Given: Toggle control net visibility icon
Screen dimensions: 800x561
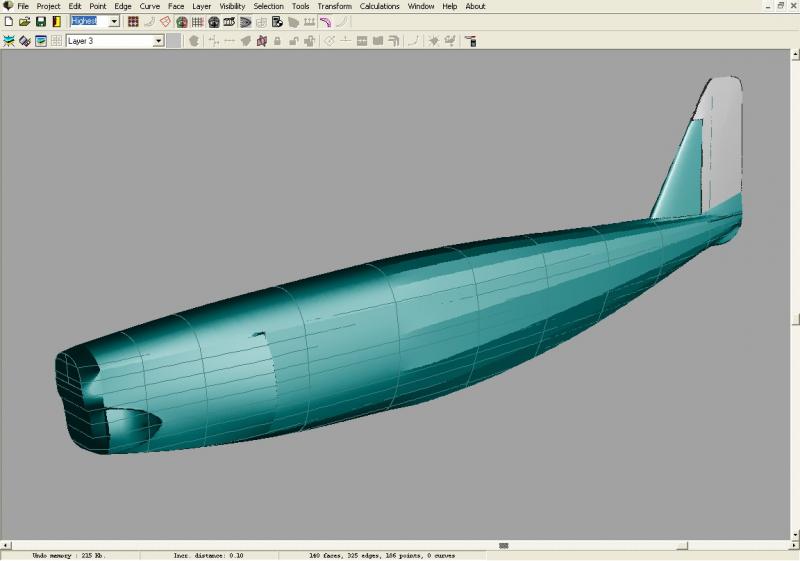Looking at the screenshot, I should coord(133,21).
